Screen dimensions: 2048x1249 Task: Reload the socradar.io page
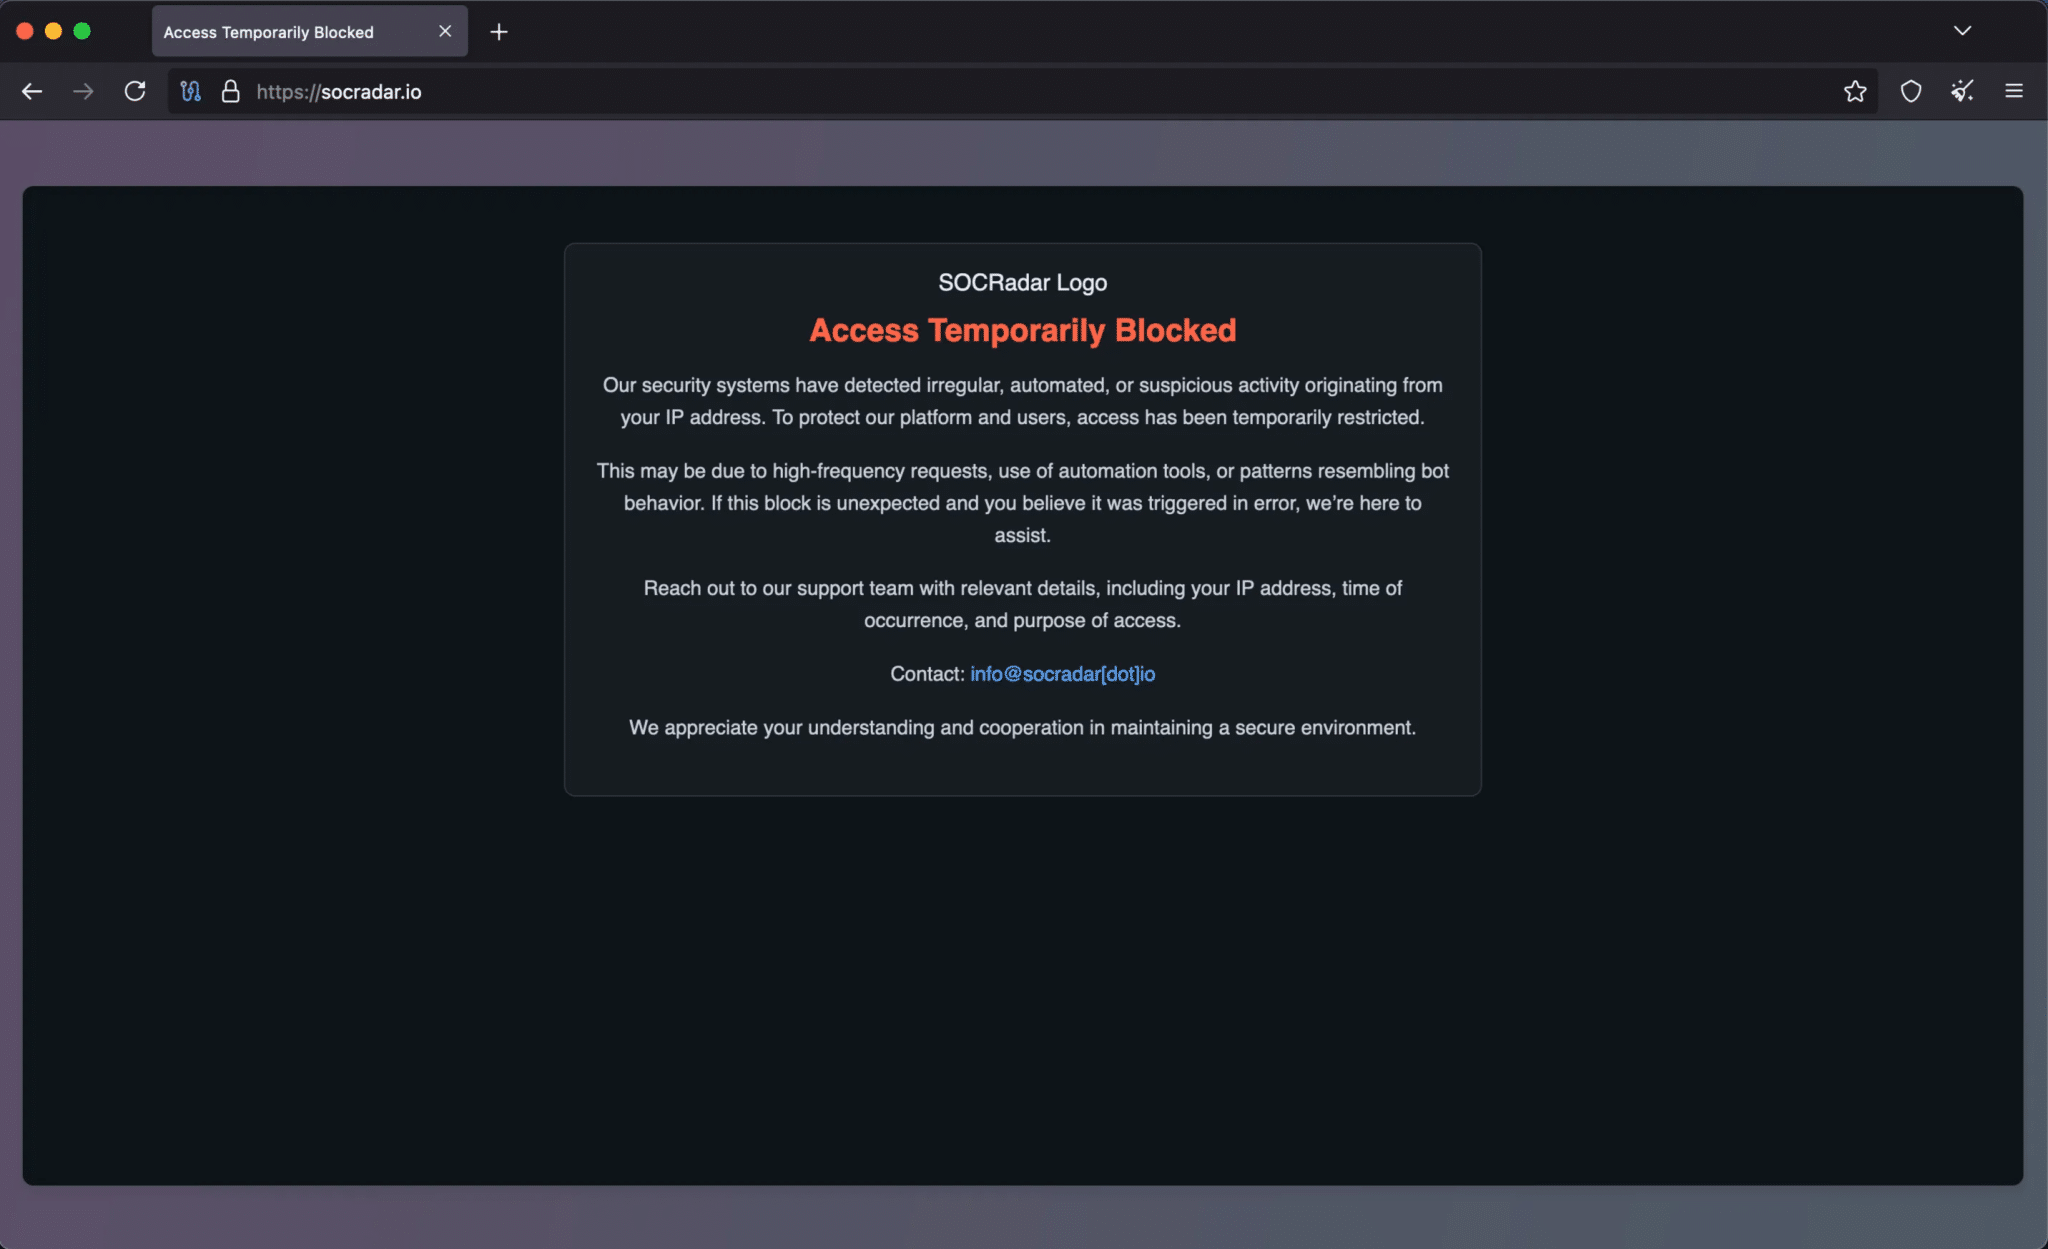coord(135,91)
